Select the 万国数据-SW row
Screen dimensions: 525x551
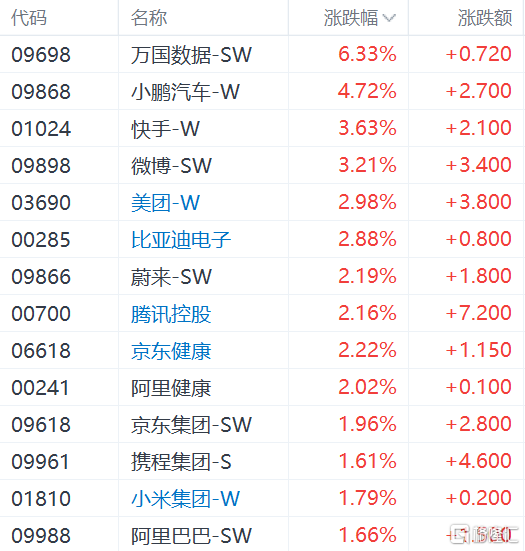[x=262, y=54]
